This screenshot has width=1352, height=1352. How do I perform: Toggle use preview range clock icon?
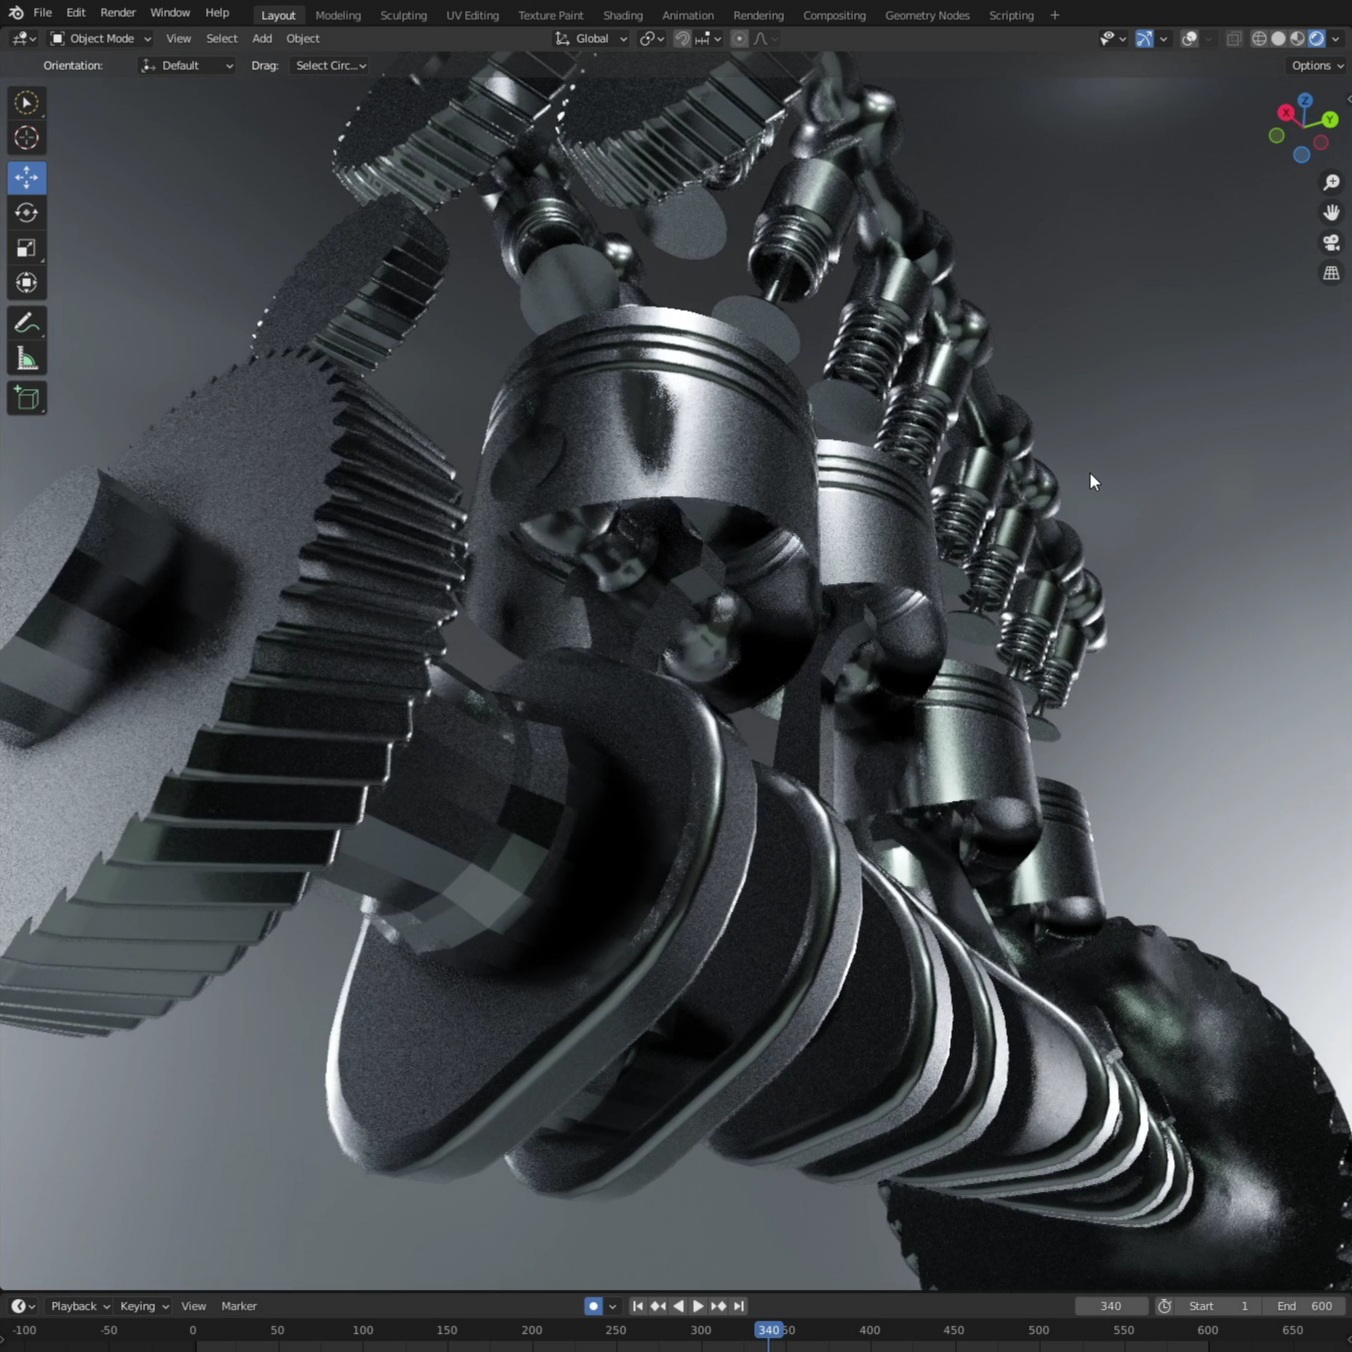[1164, 1306]
